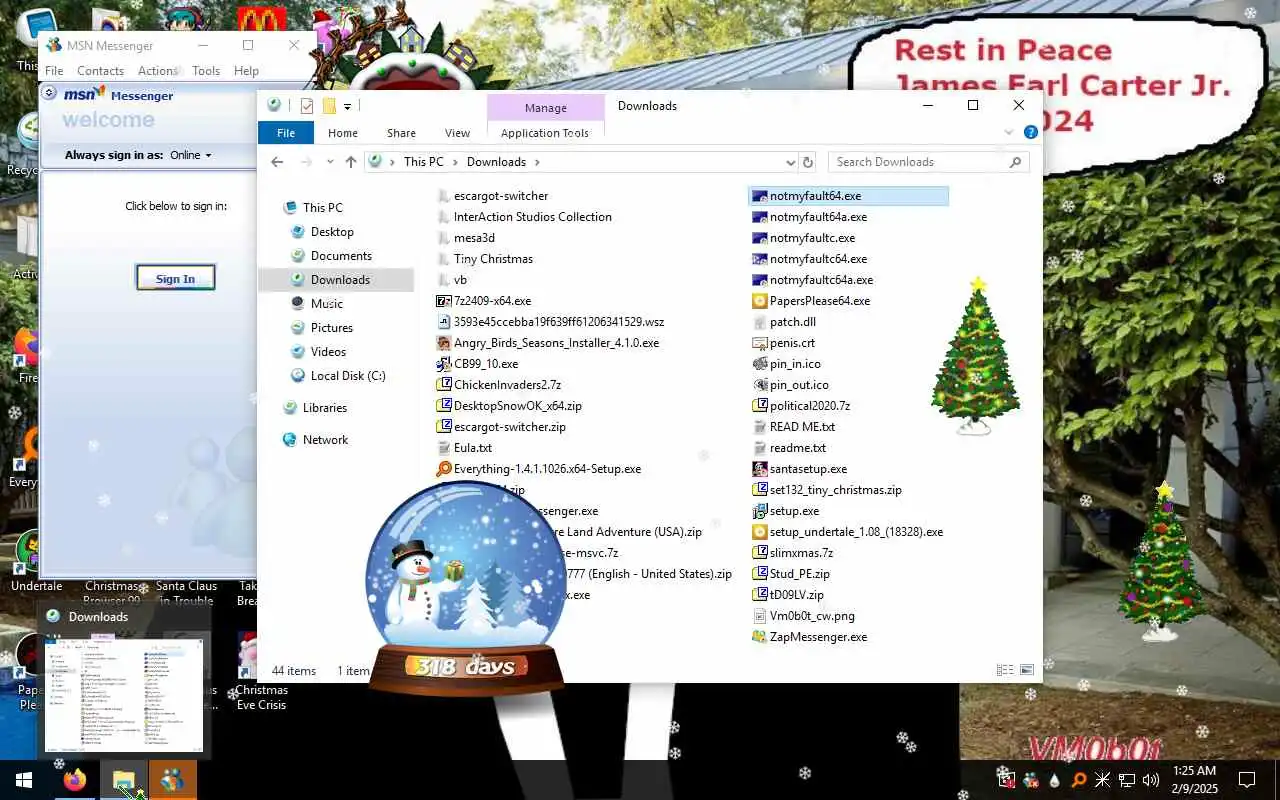Open Explorer File menu tab
The image size is (1280, 800).
point(286,133)
